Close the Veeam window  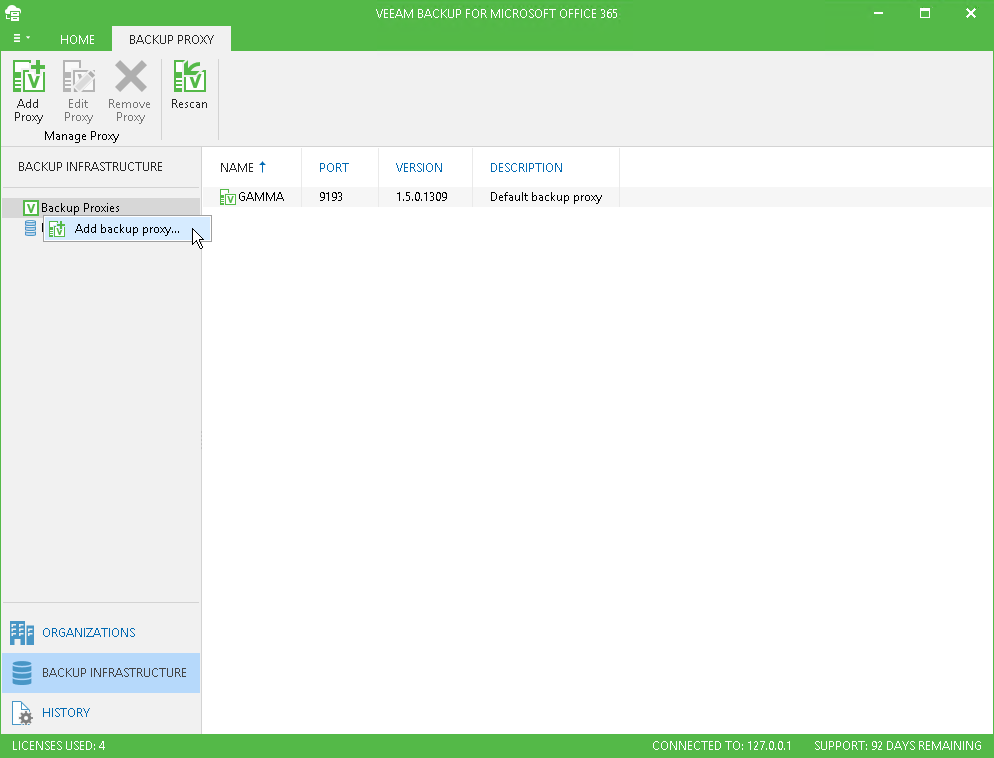[971, 13]
